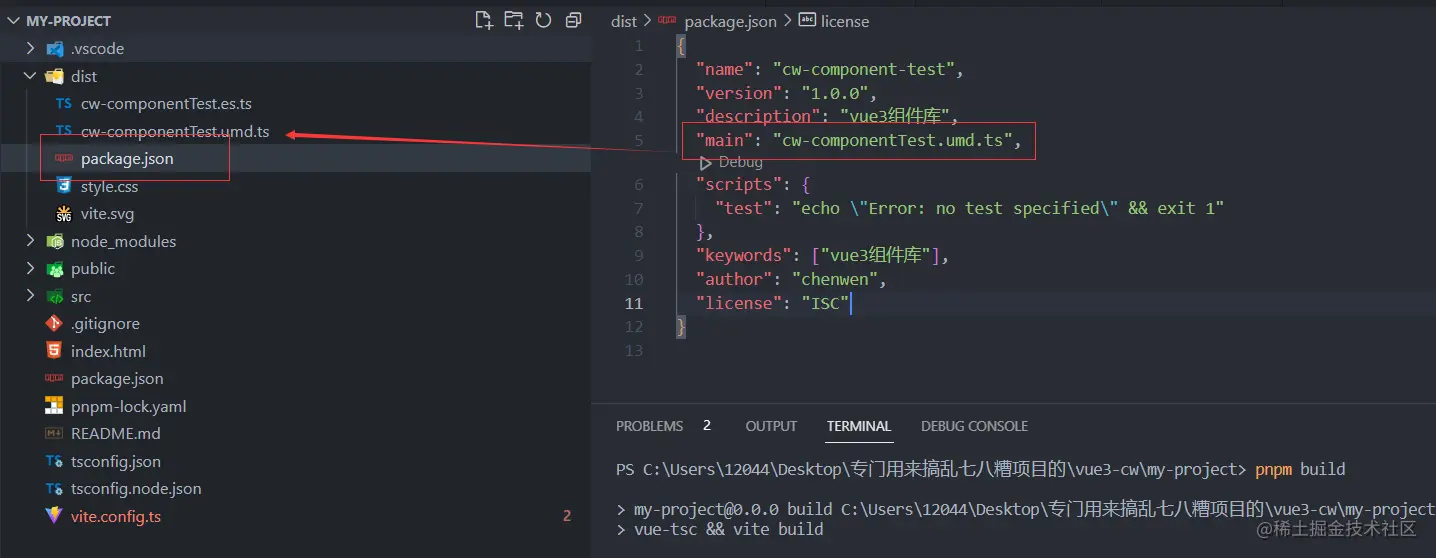This screenshot has width=1436, height=558.
Task: Click the New Folder icon in explorer header
Action: (x=514, y=20)
